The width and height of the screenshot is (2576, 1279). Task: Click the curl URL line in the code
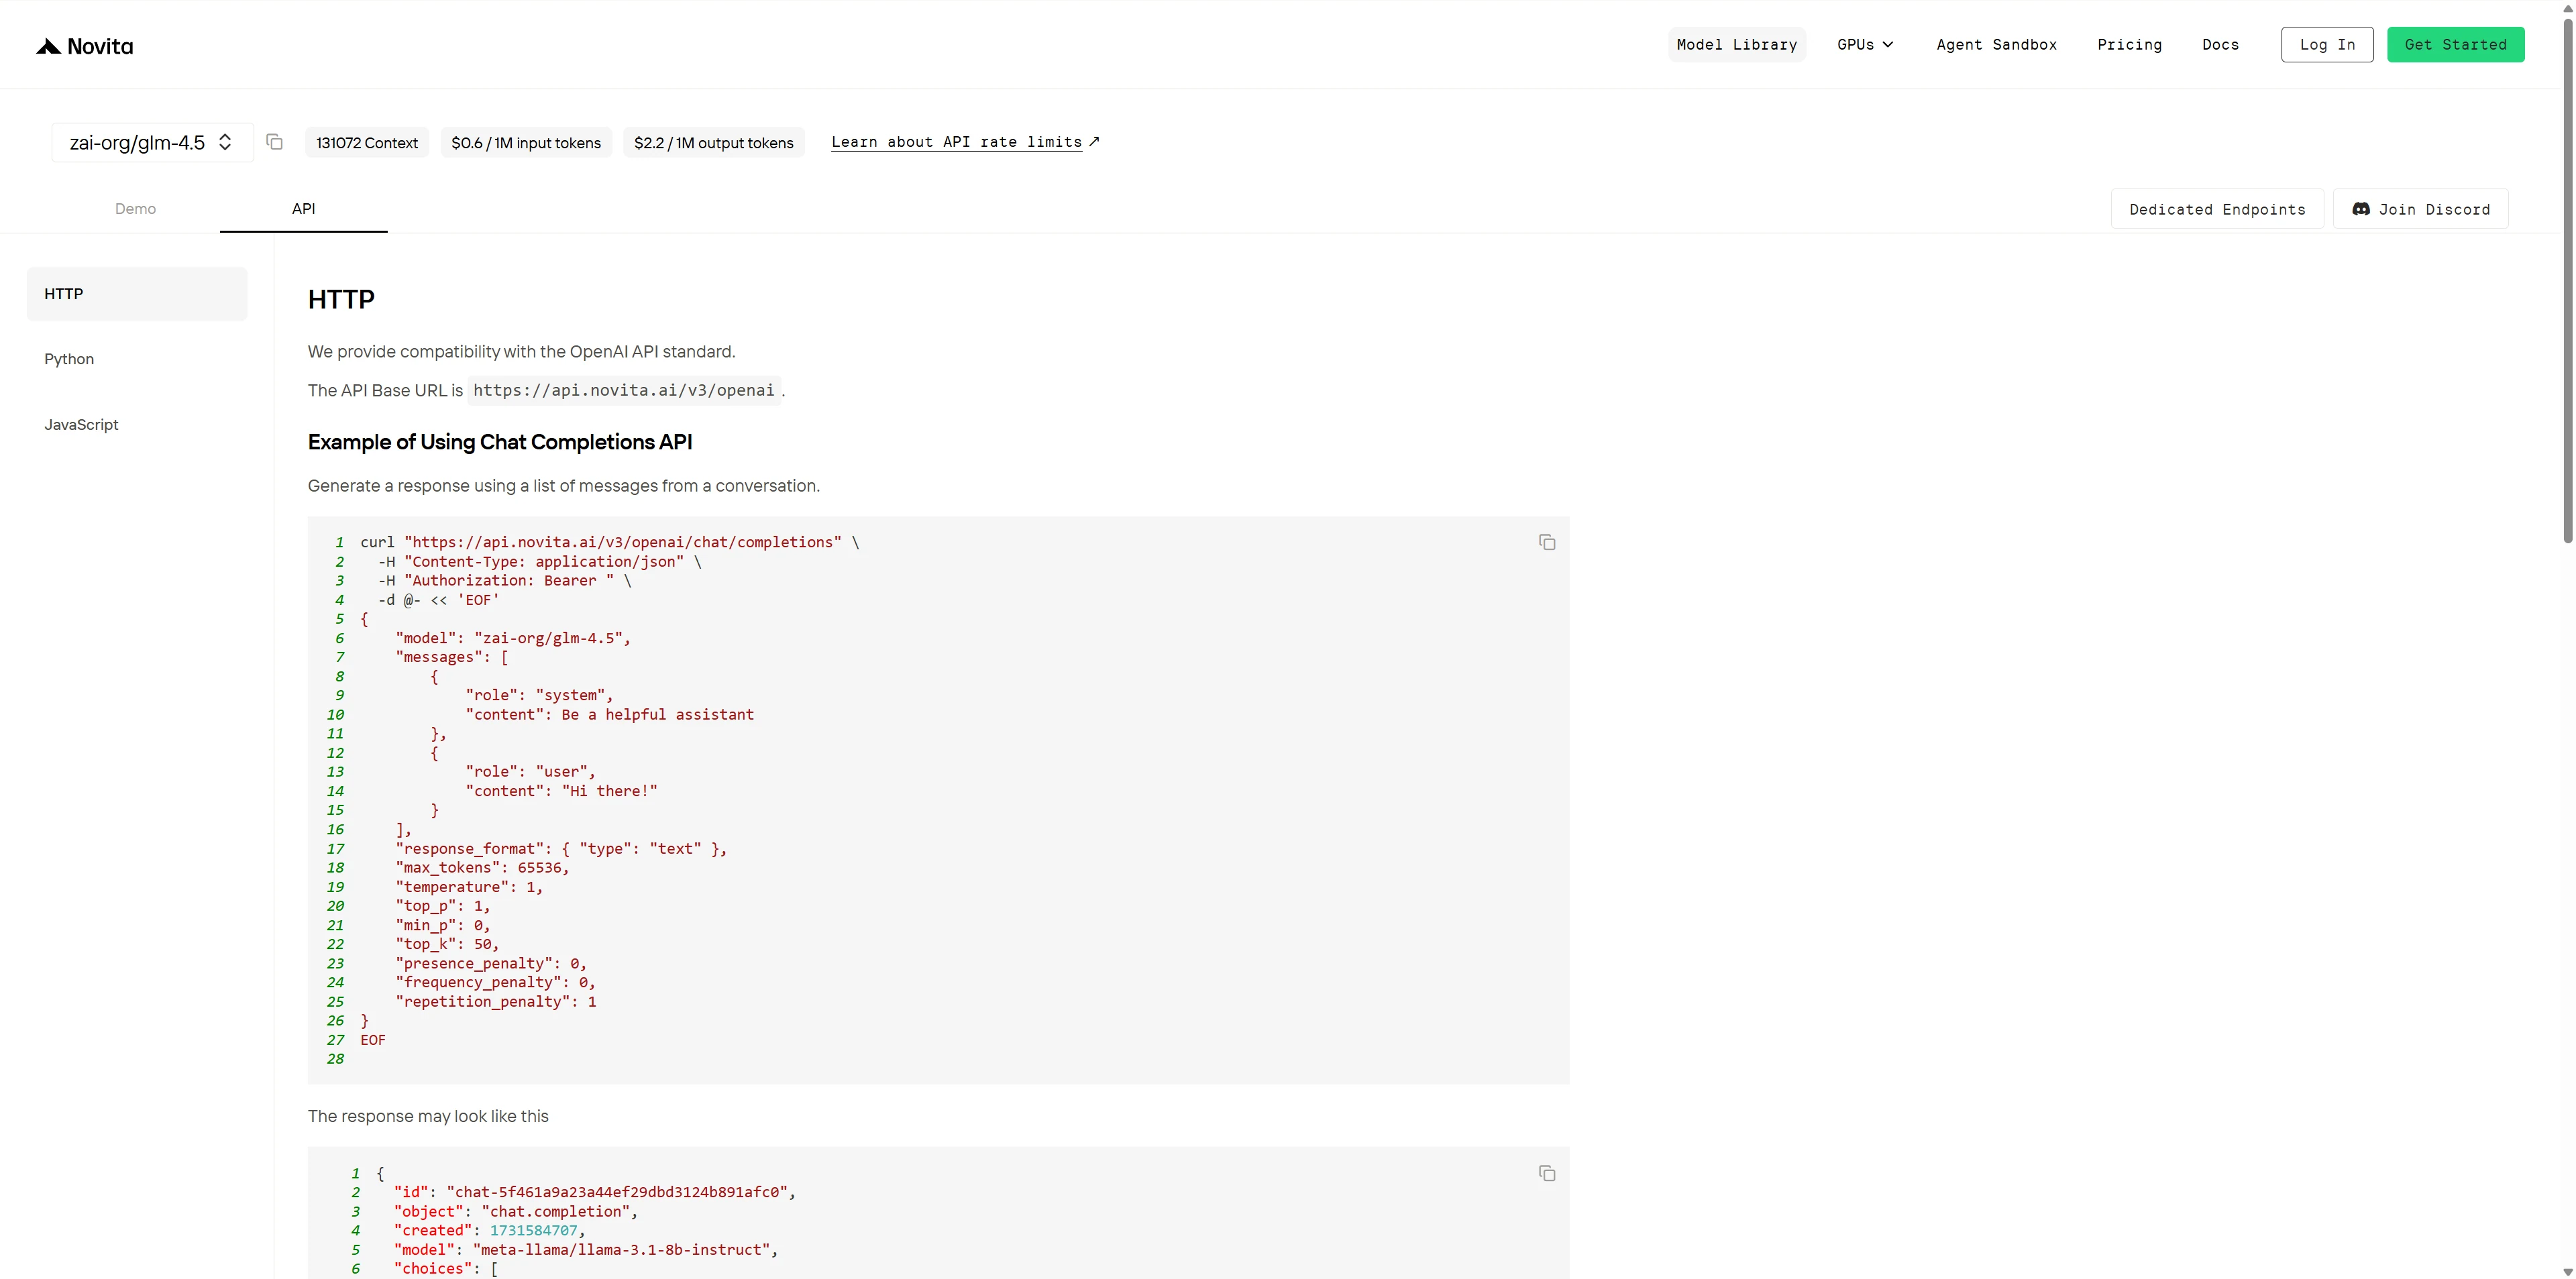(x=610, y=542)
